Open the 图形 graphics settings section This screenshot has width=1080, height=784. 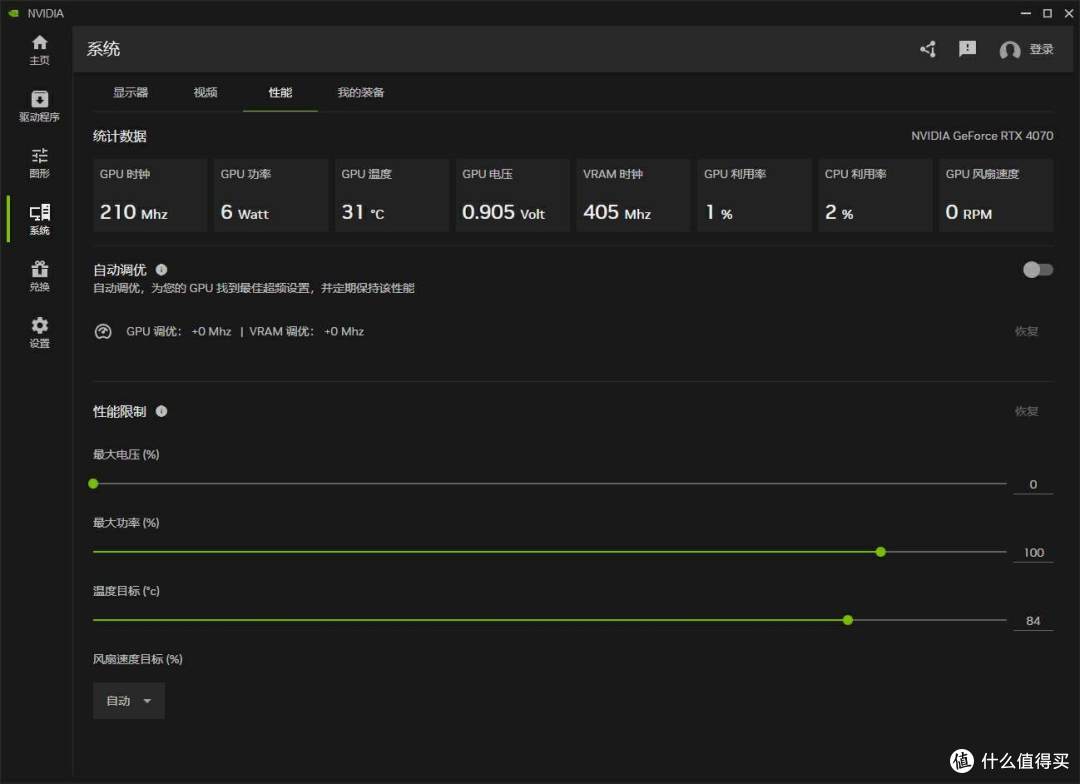[39, 163]
